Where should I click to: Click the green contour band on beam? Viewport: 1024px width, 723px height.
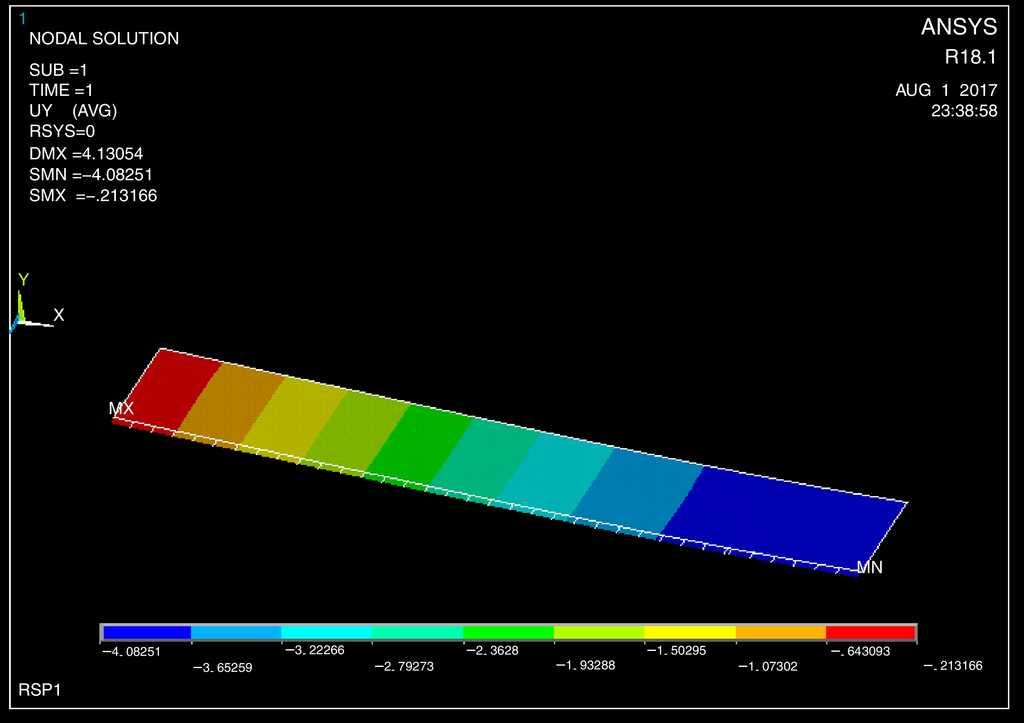pos(420,445)
